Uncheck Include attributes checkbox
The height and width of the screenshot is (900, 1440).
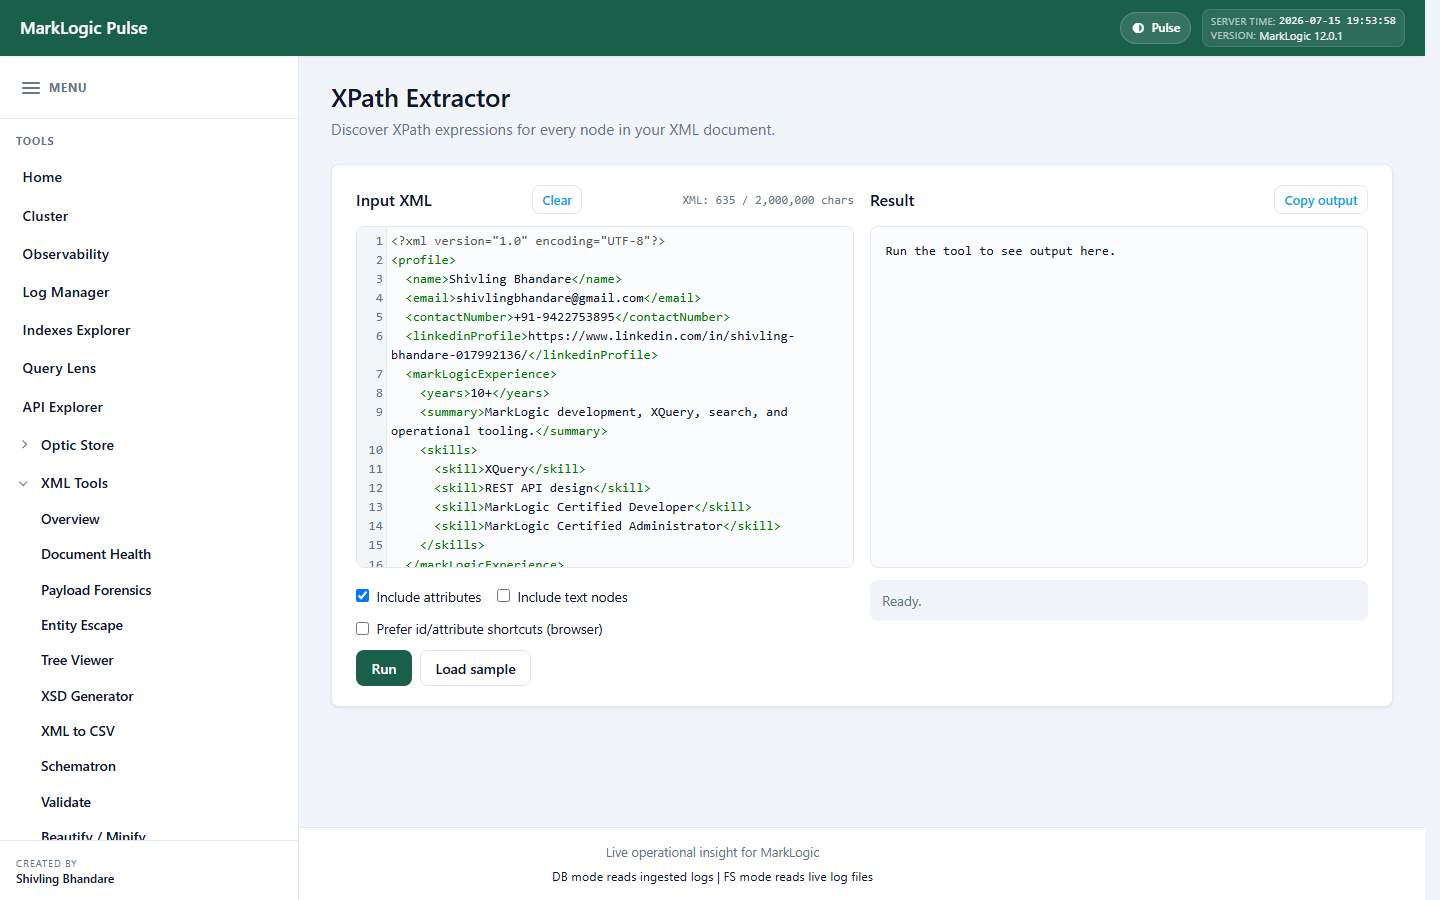pos(363,596)
